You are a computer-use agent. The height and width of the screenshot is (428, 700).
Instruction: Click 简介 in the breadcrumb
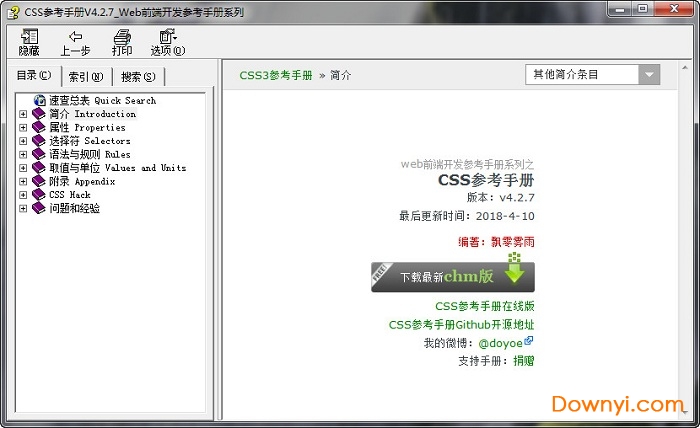341,75
